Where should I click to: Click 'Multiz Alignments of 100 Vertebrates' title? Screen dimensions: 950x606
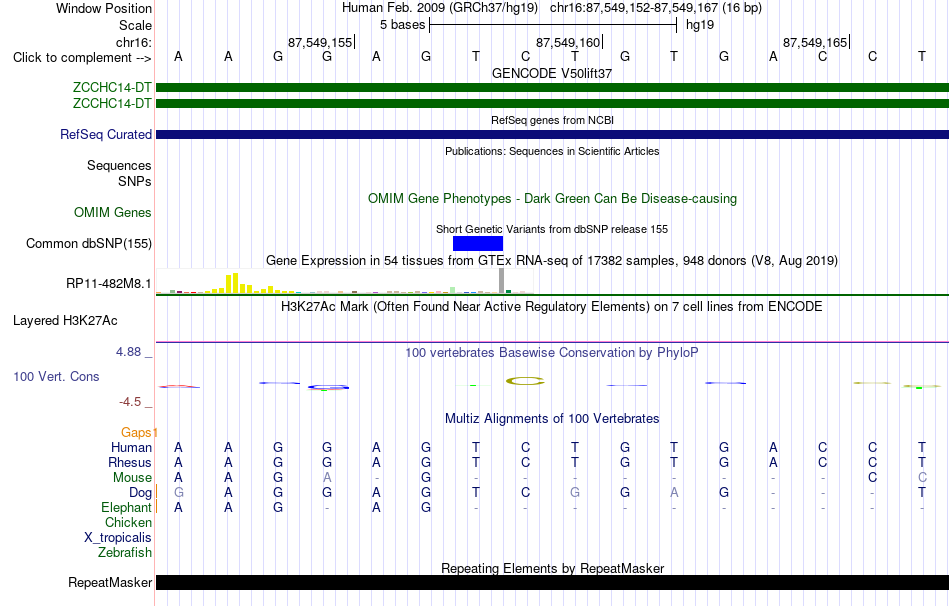click(x=552, y=419)
